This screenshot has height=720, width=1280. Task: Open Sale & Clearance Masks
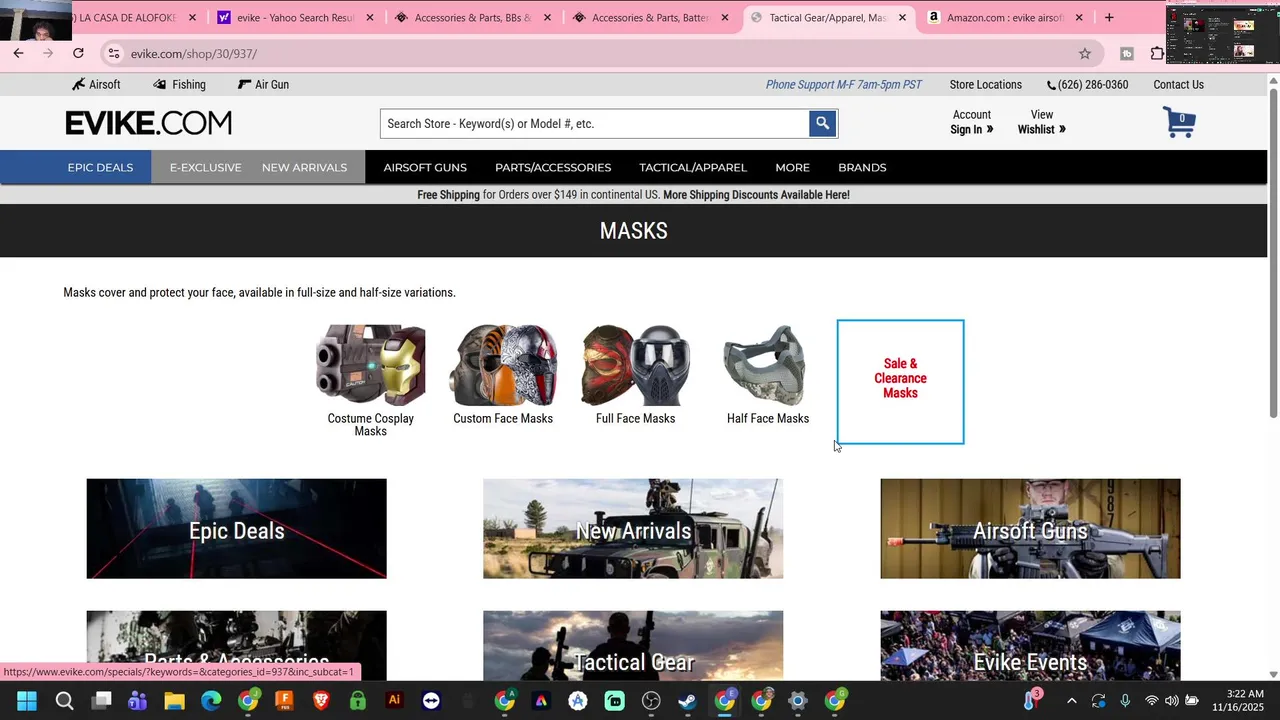click(x=900, y=381)
